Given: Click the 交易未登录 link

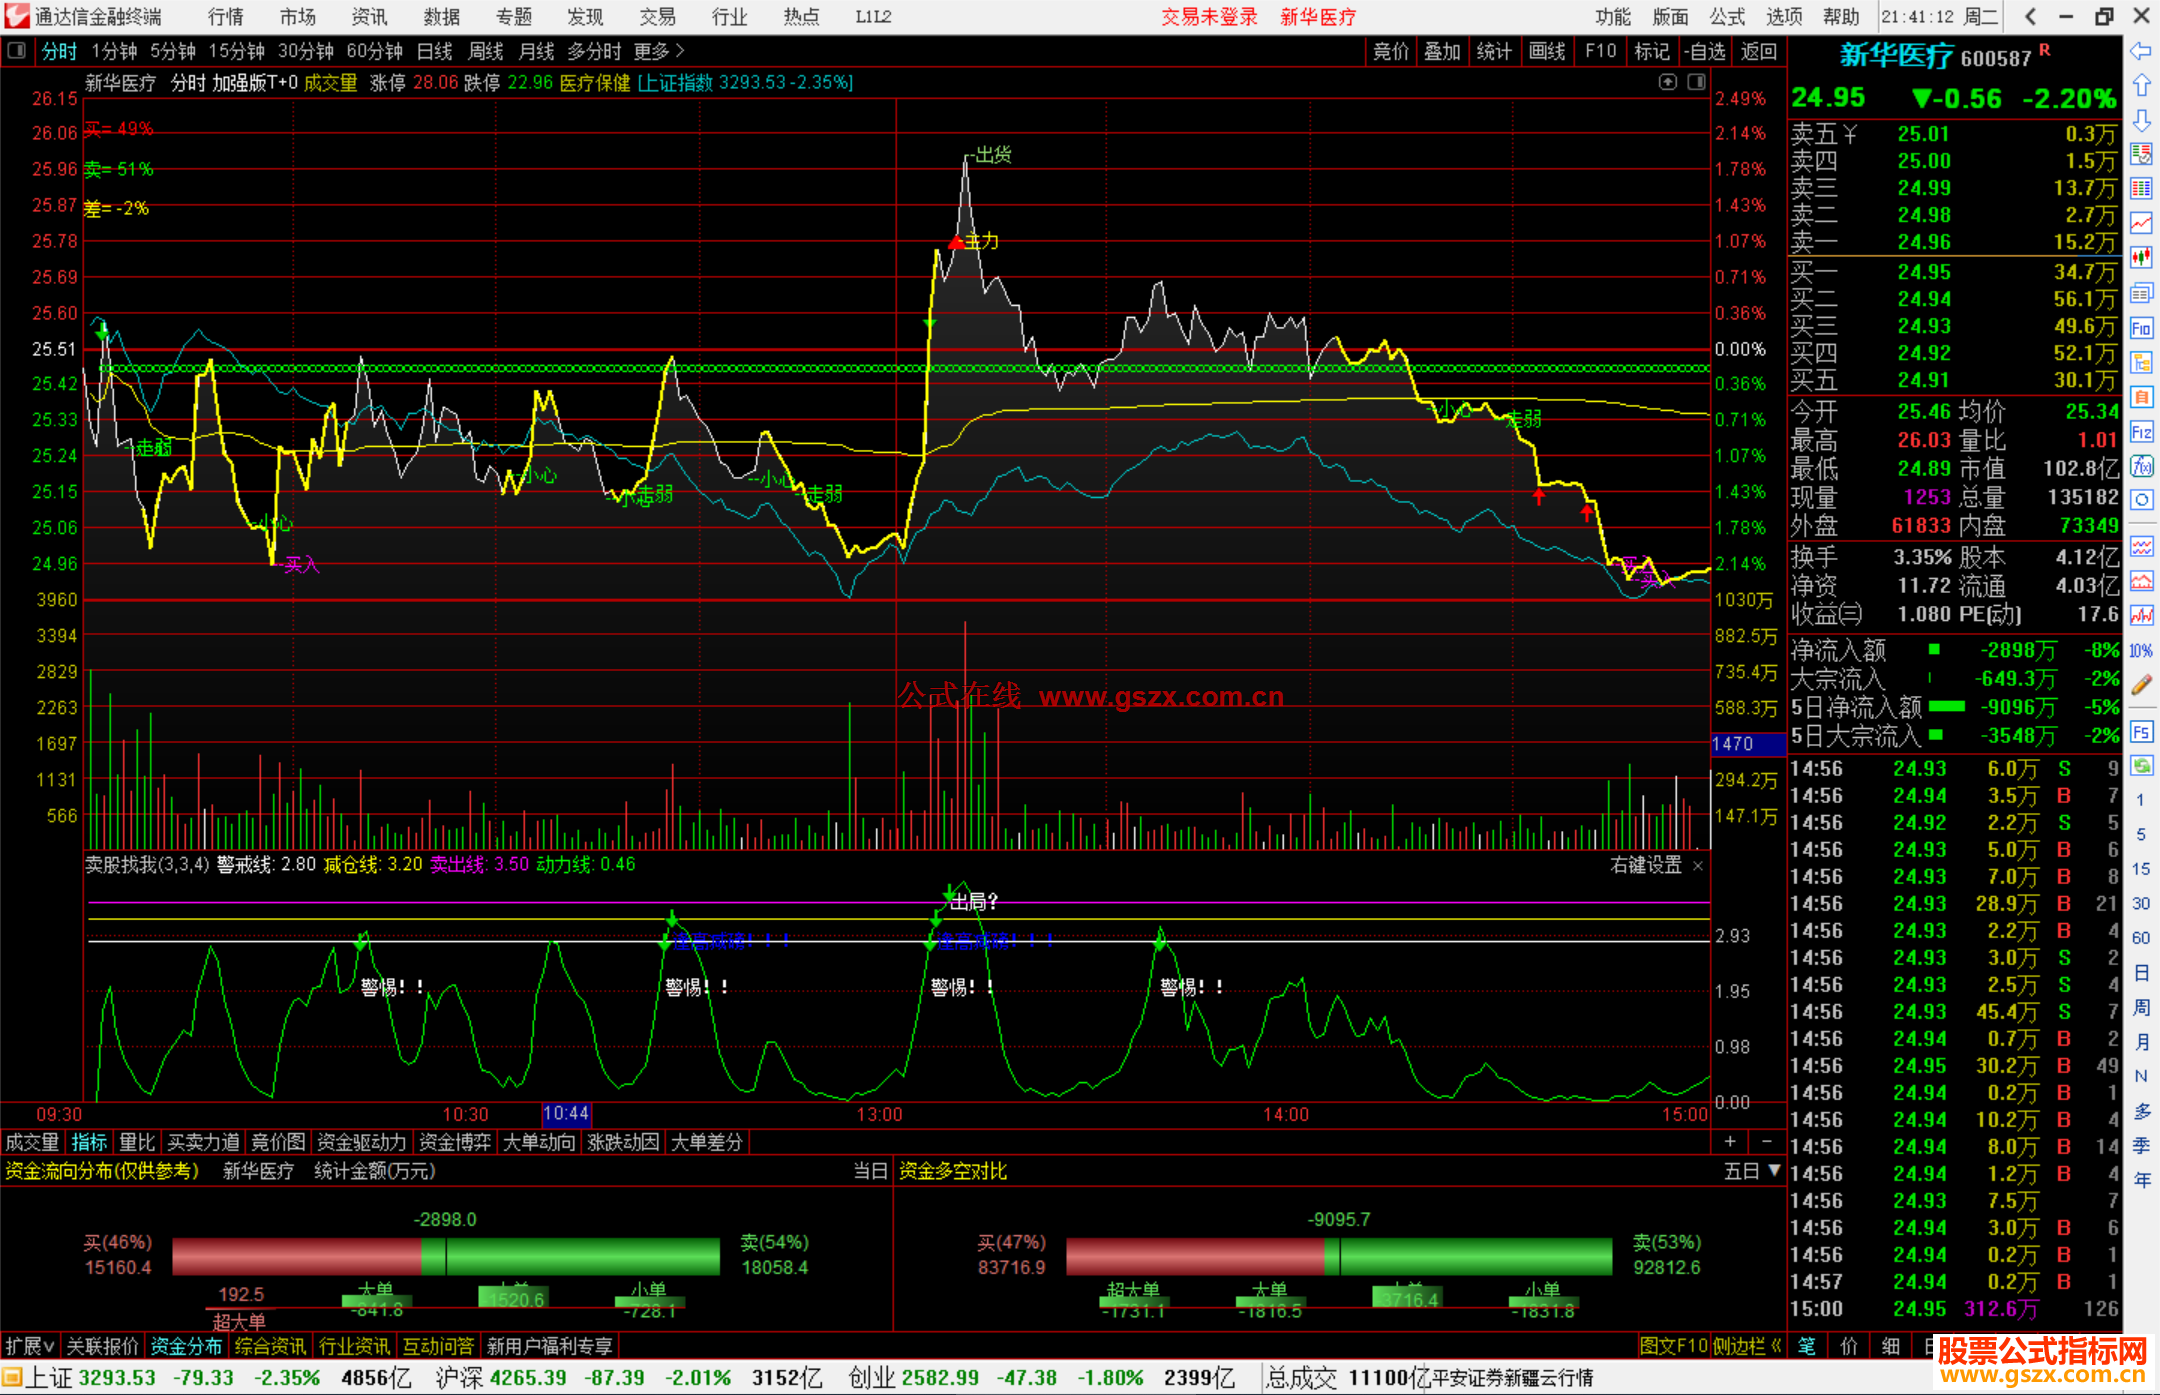Looking at the screenshot, I should click(x=1209, y=16).
